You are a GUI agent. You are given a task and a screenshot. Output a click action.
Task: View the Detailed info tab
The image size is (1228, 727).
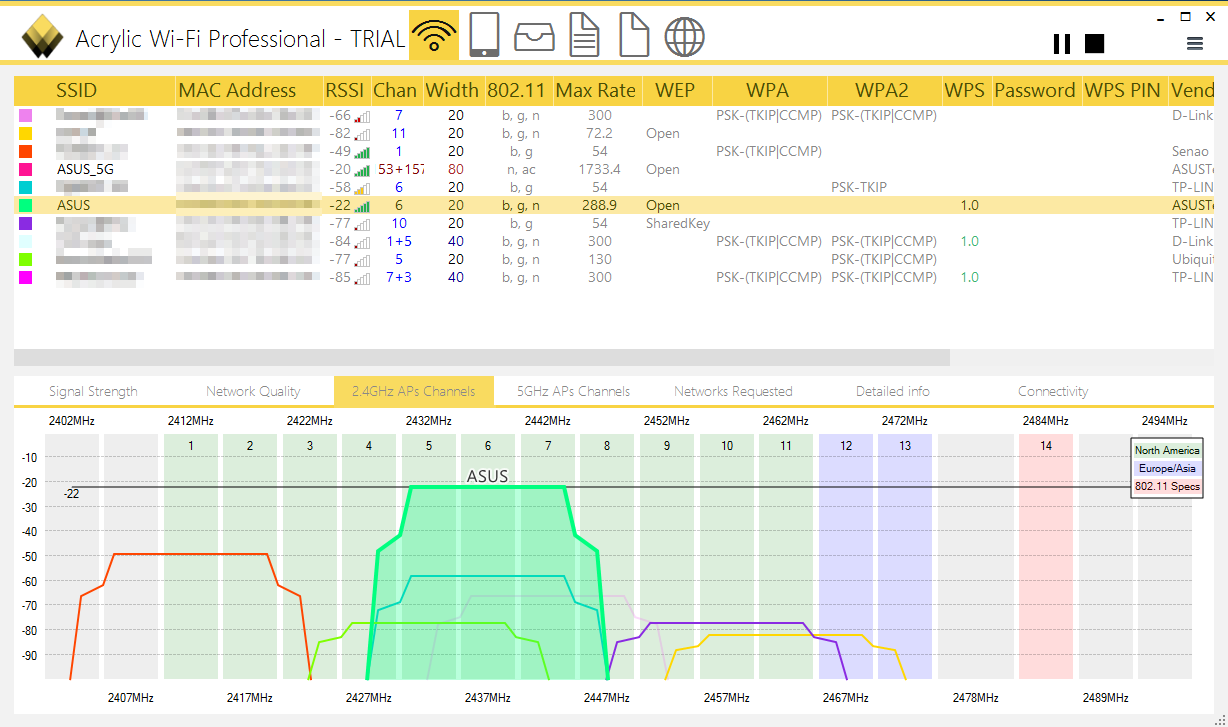point(893,391)
